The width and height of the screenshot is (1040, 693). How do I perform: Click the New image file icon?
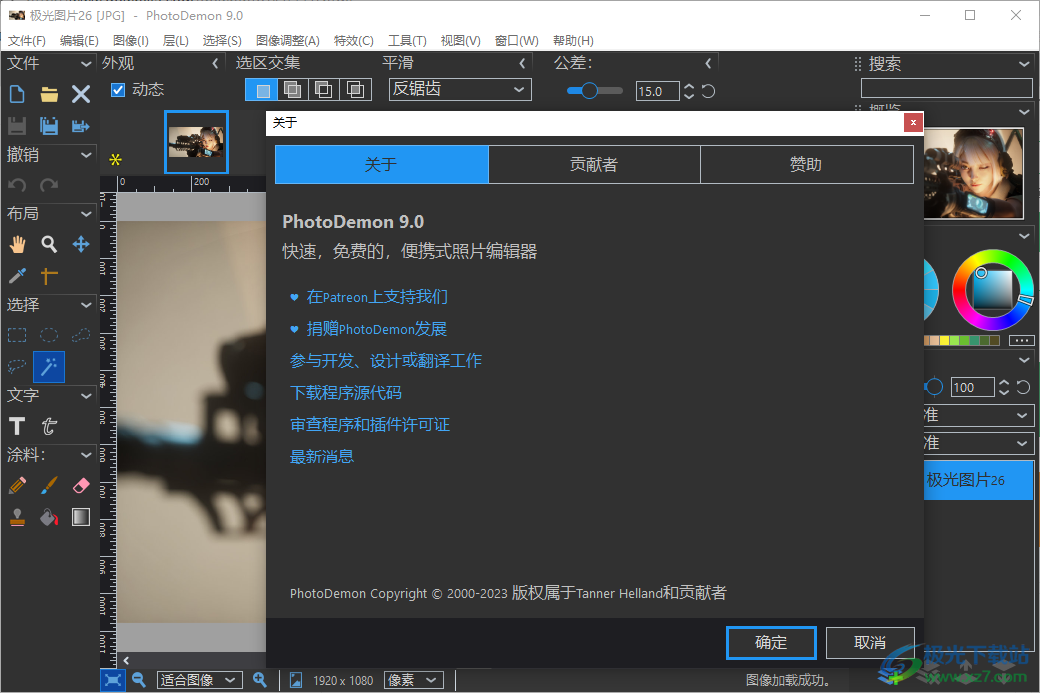[17, 94]
